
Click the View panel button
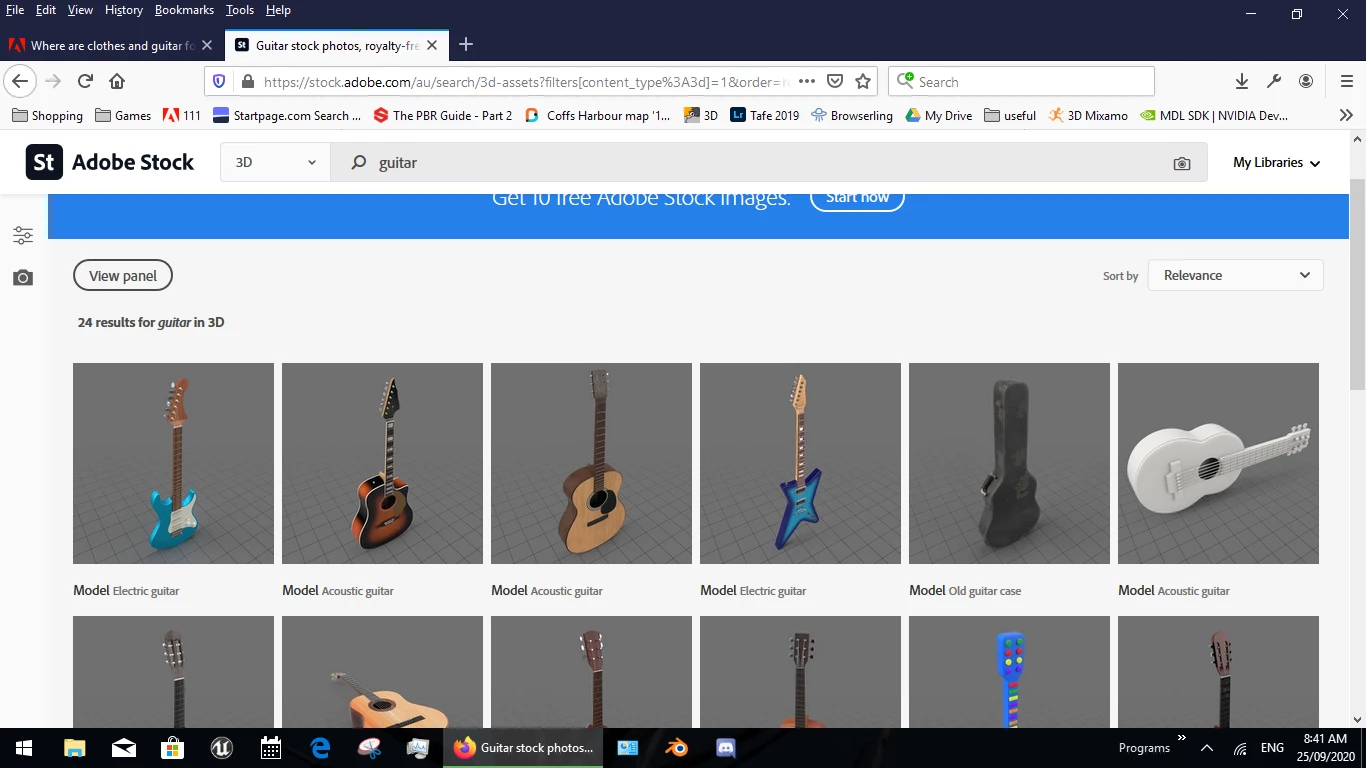pos(123,276)
